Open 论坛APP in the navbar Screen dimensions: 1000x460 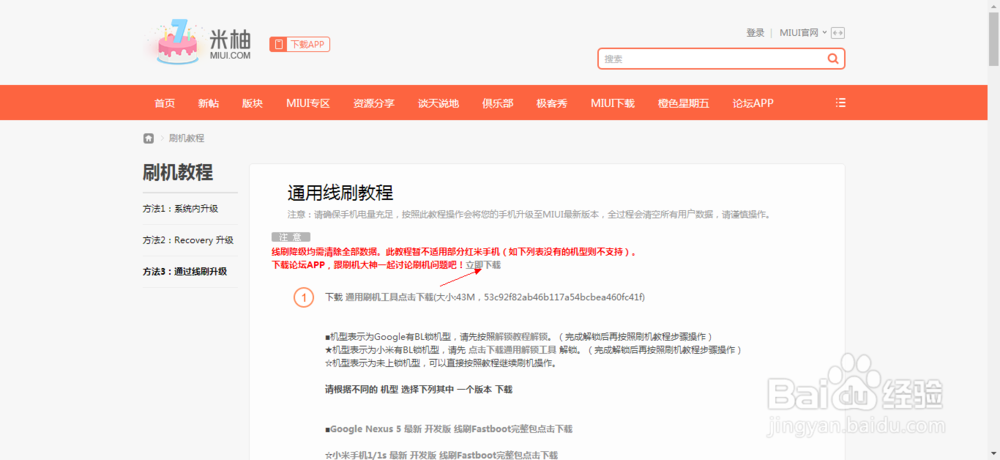tap(753, 103)
